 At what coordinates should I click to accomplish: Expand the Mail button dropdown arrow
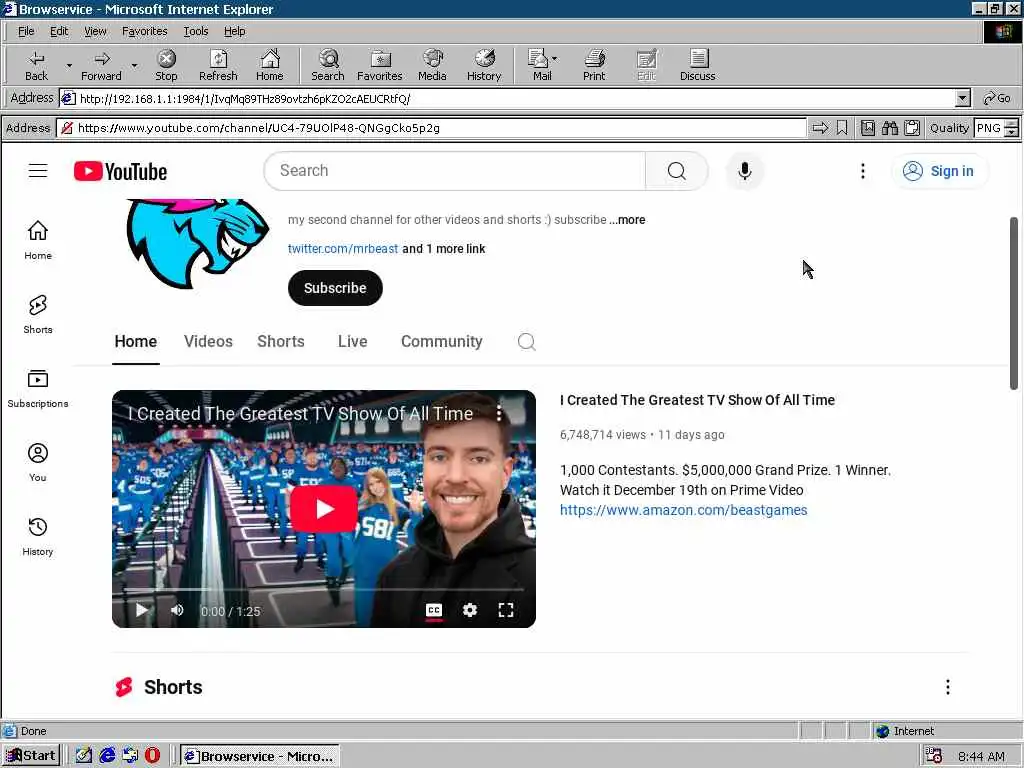554,59
